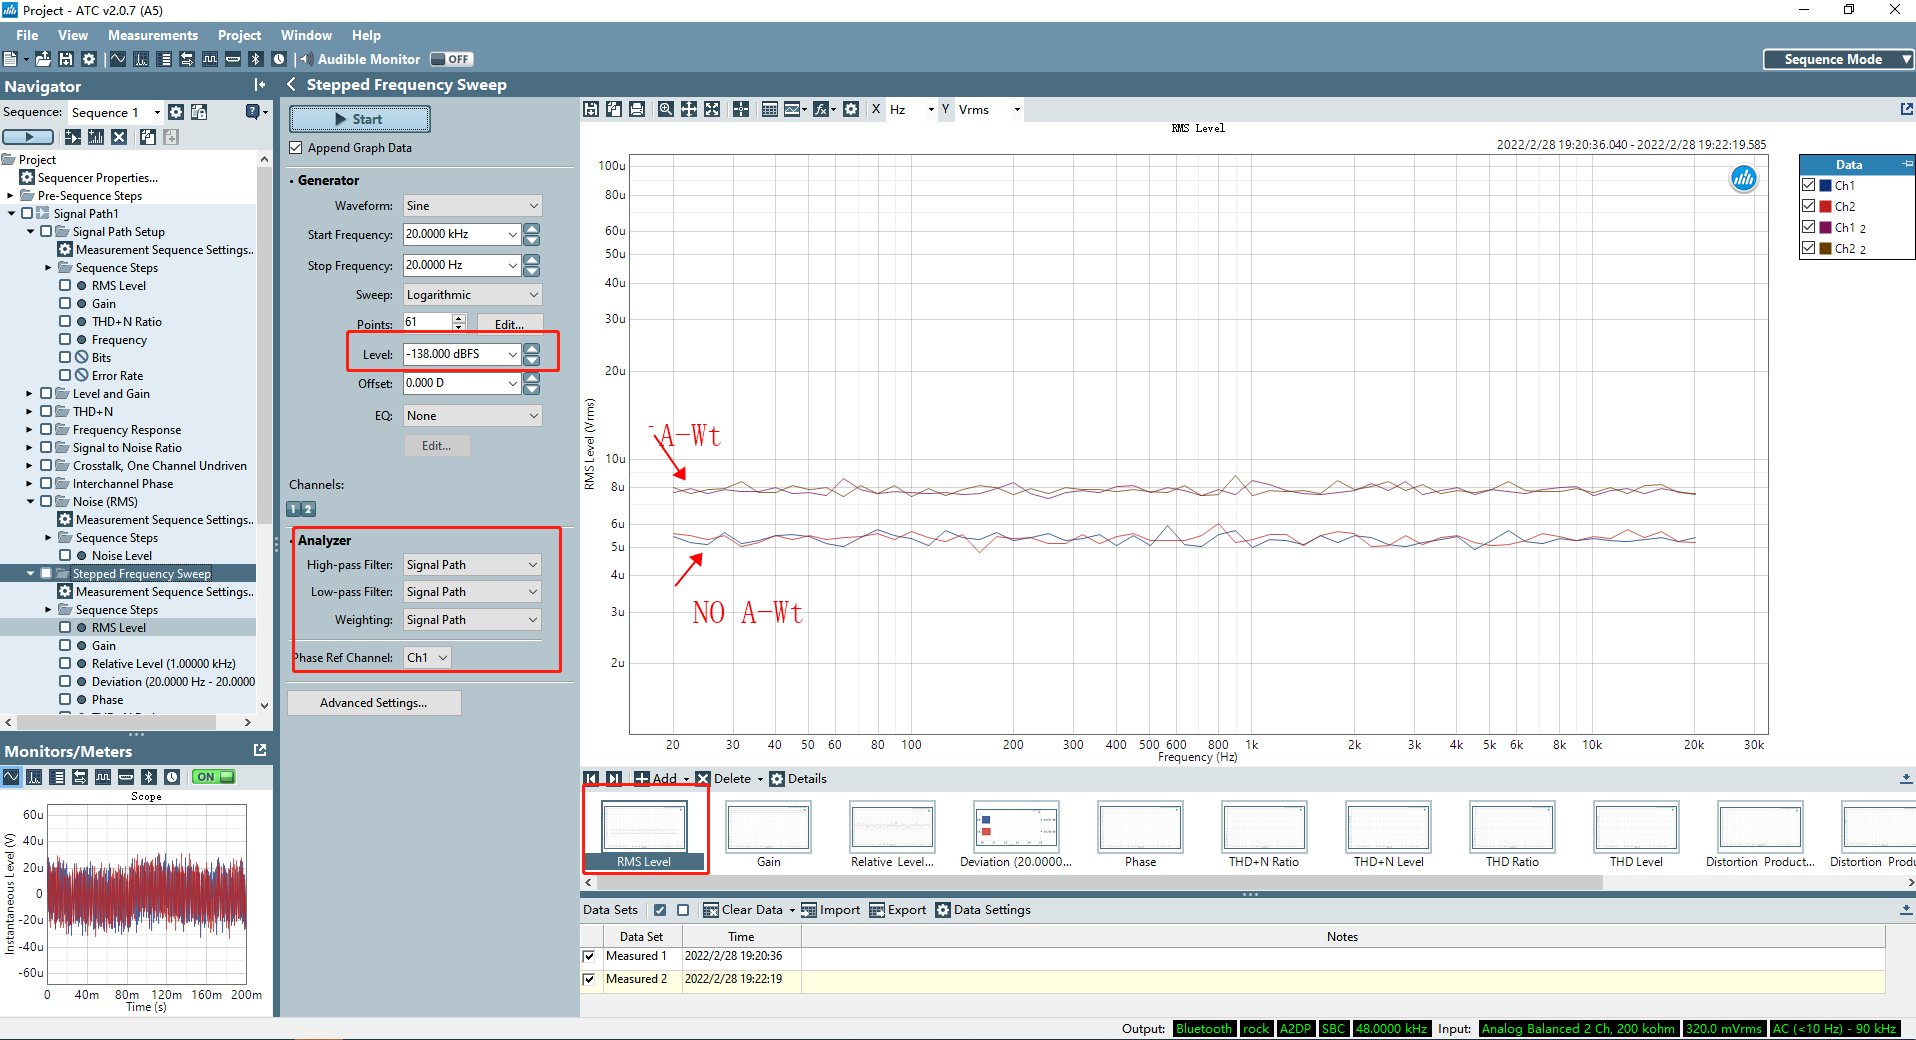Open project file from the main toolbar
1916x1040 pixels.
point(43,59)
